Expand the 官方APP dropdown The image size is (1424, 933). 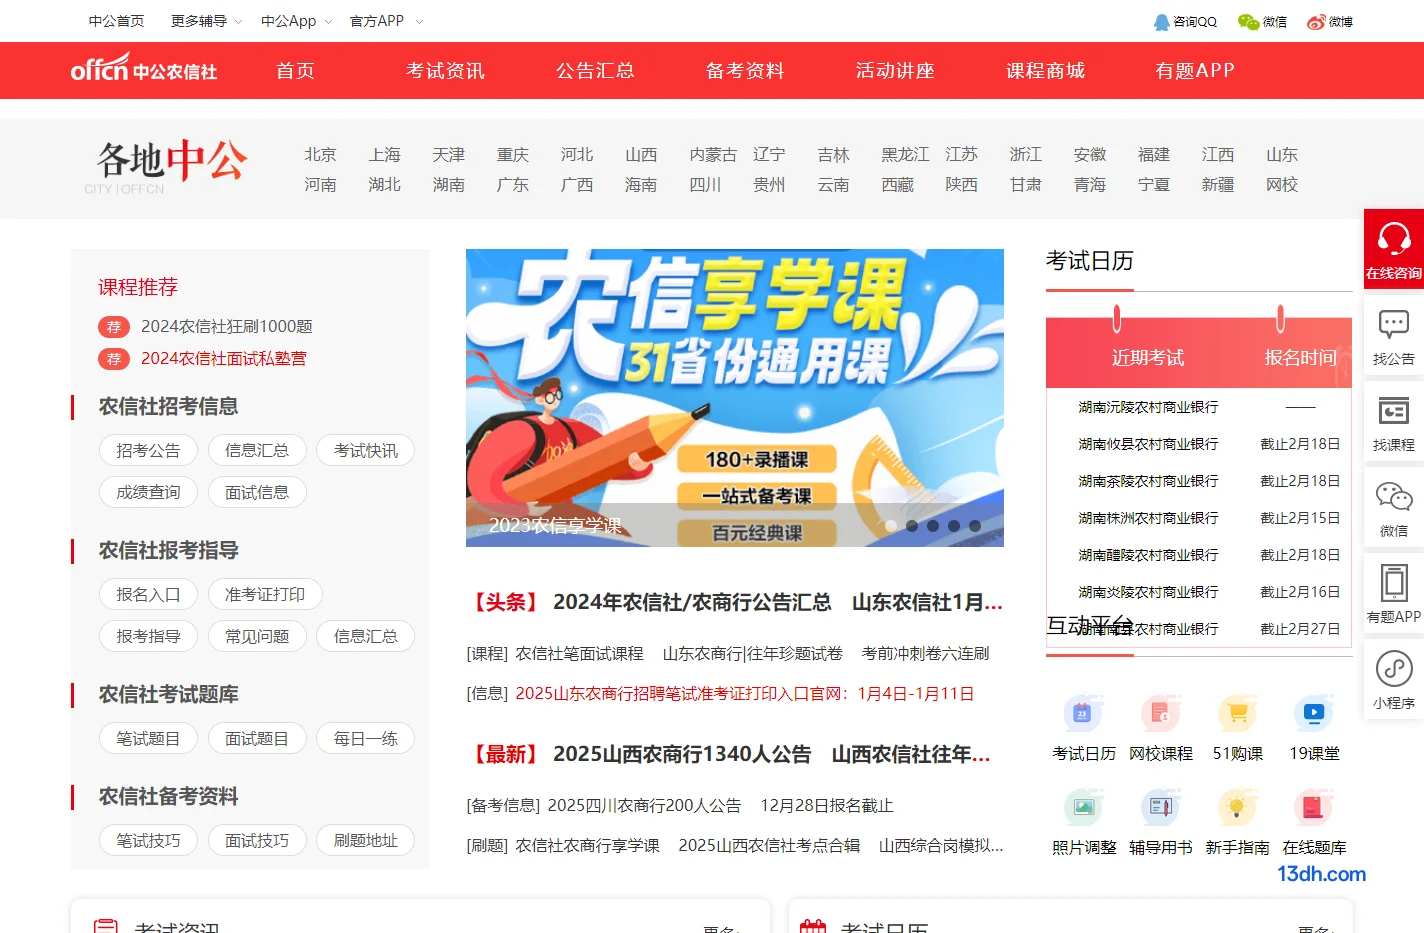[x=386, y=21]
